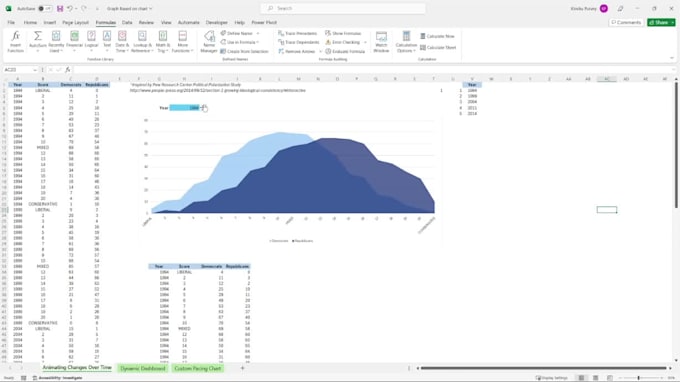Click the AutoSum sigma icon

38,36
